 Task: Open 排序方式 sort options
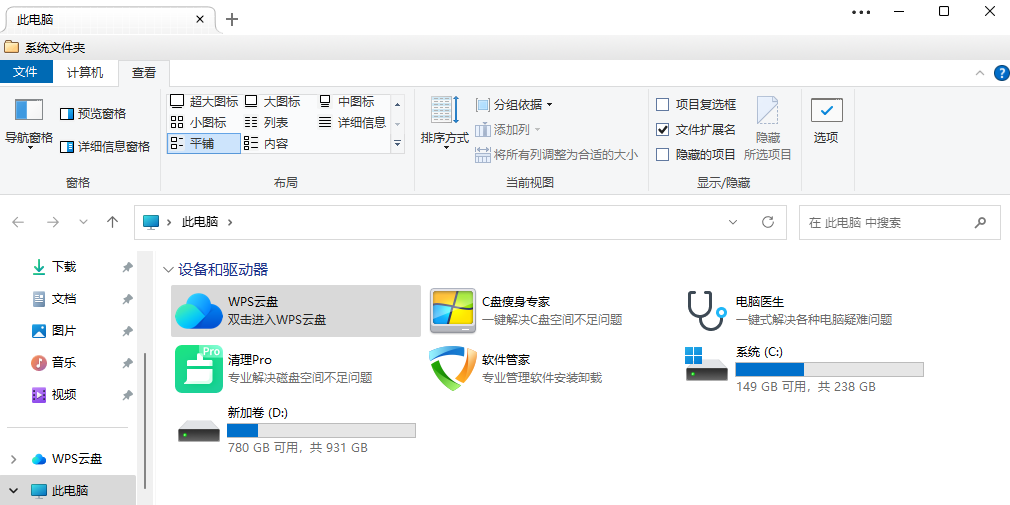[445, 124]
